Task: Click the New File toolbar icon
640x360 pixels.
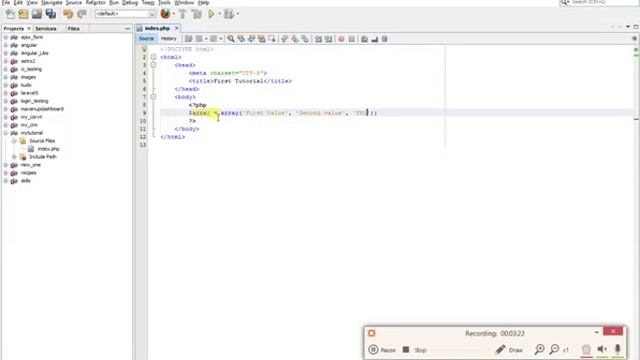Action: tap(10, 14)
